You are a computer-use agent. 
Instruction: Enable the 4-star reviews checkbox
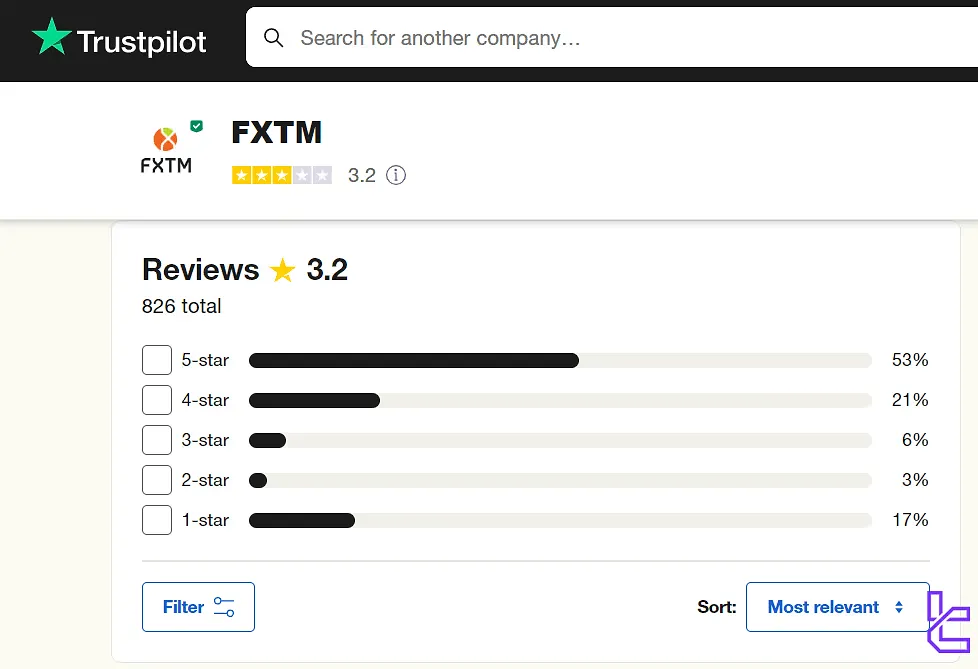tap(157, 400)
